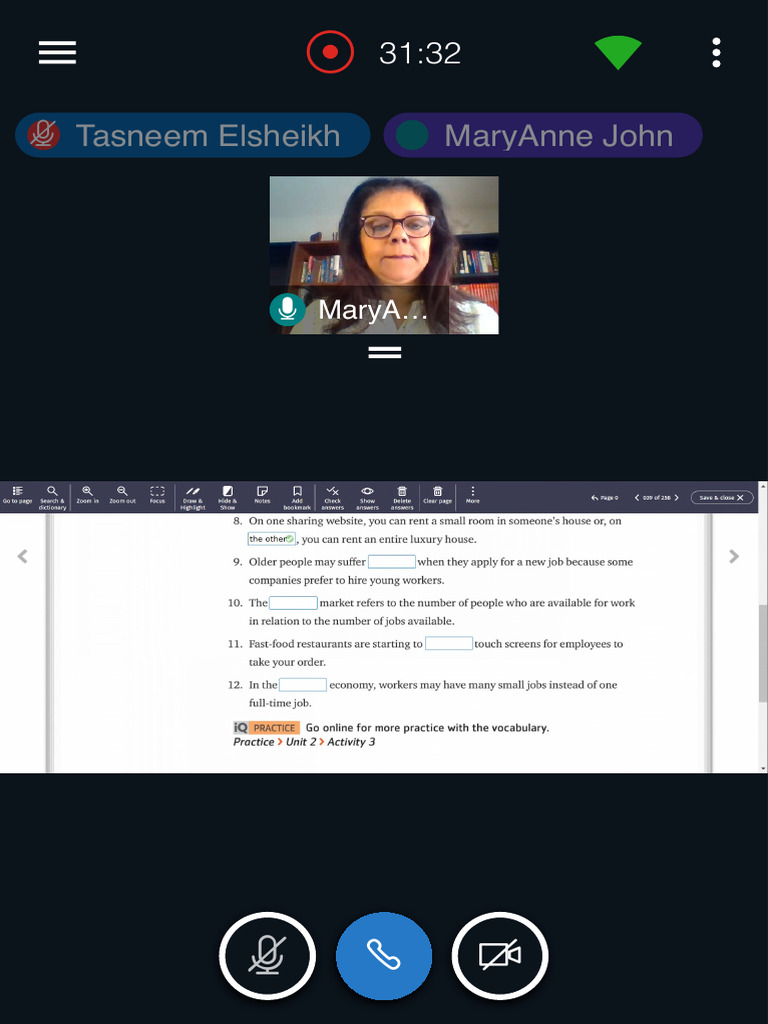Click Clear page trash icon
This screenshot has height=1024, width=768.
[x=438, y=495]
